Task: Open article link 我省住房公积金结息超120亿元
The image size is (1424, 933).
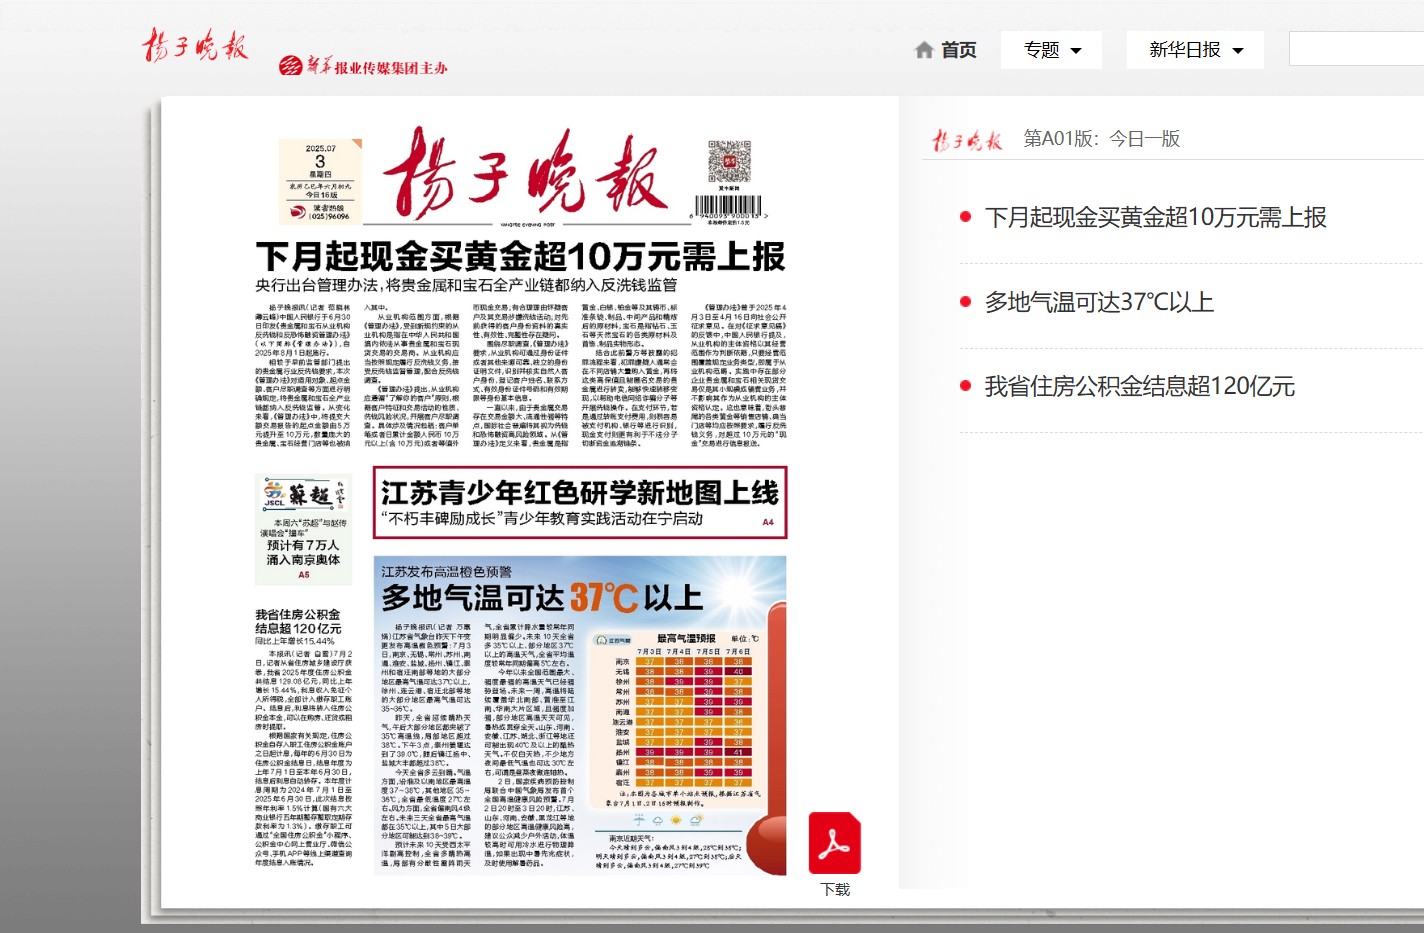Action: tap(1139, 386)
